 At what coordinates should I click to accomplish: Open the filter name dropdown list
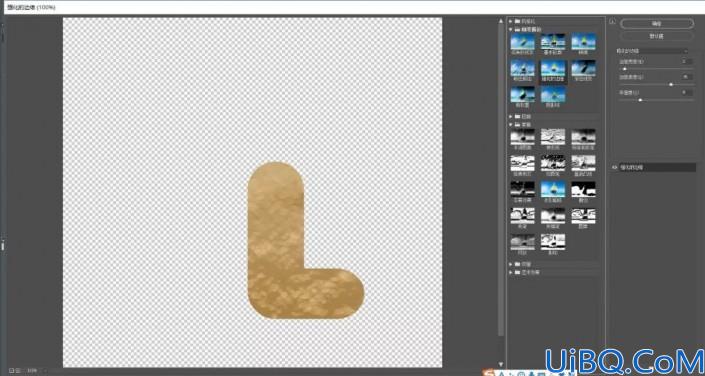[652, 51]
